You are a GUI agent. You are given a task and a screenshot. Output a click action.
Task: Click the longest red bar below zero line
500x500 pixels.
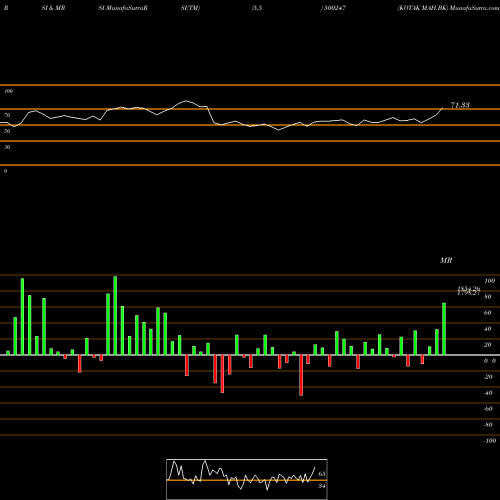coord(301,375)
